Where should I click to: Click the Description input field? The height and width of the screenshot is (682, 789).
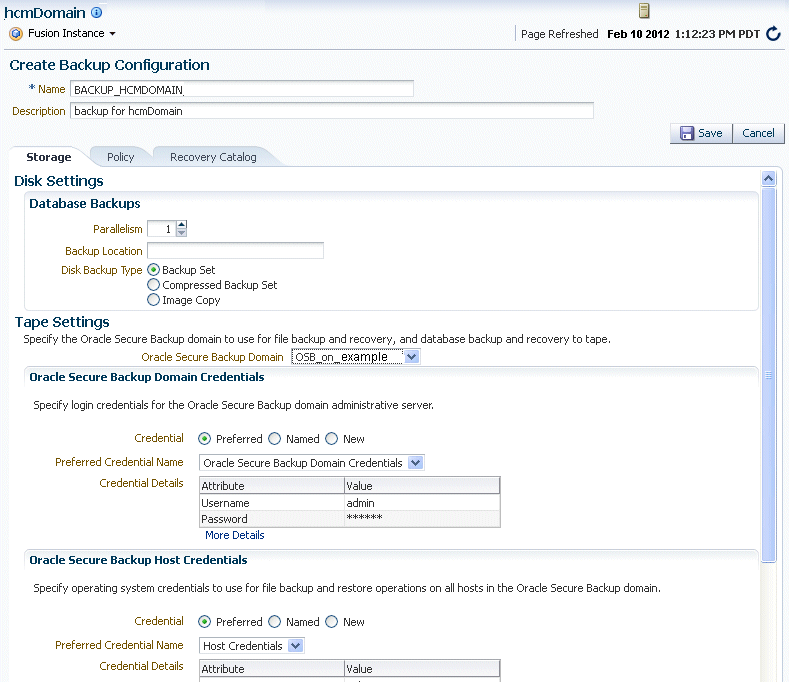point(332,111)
